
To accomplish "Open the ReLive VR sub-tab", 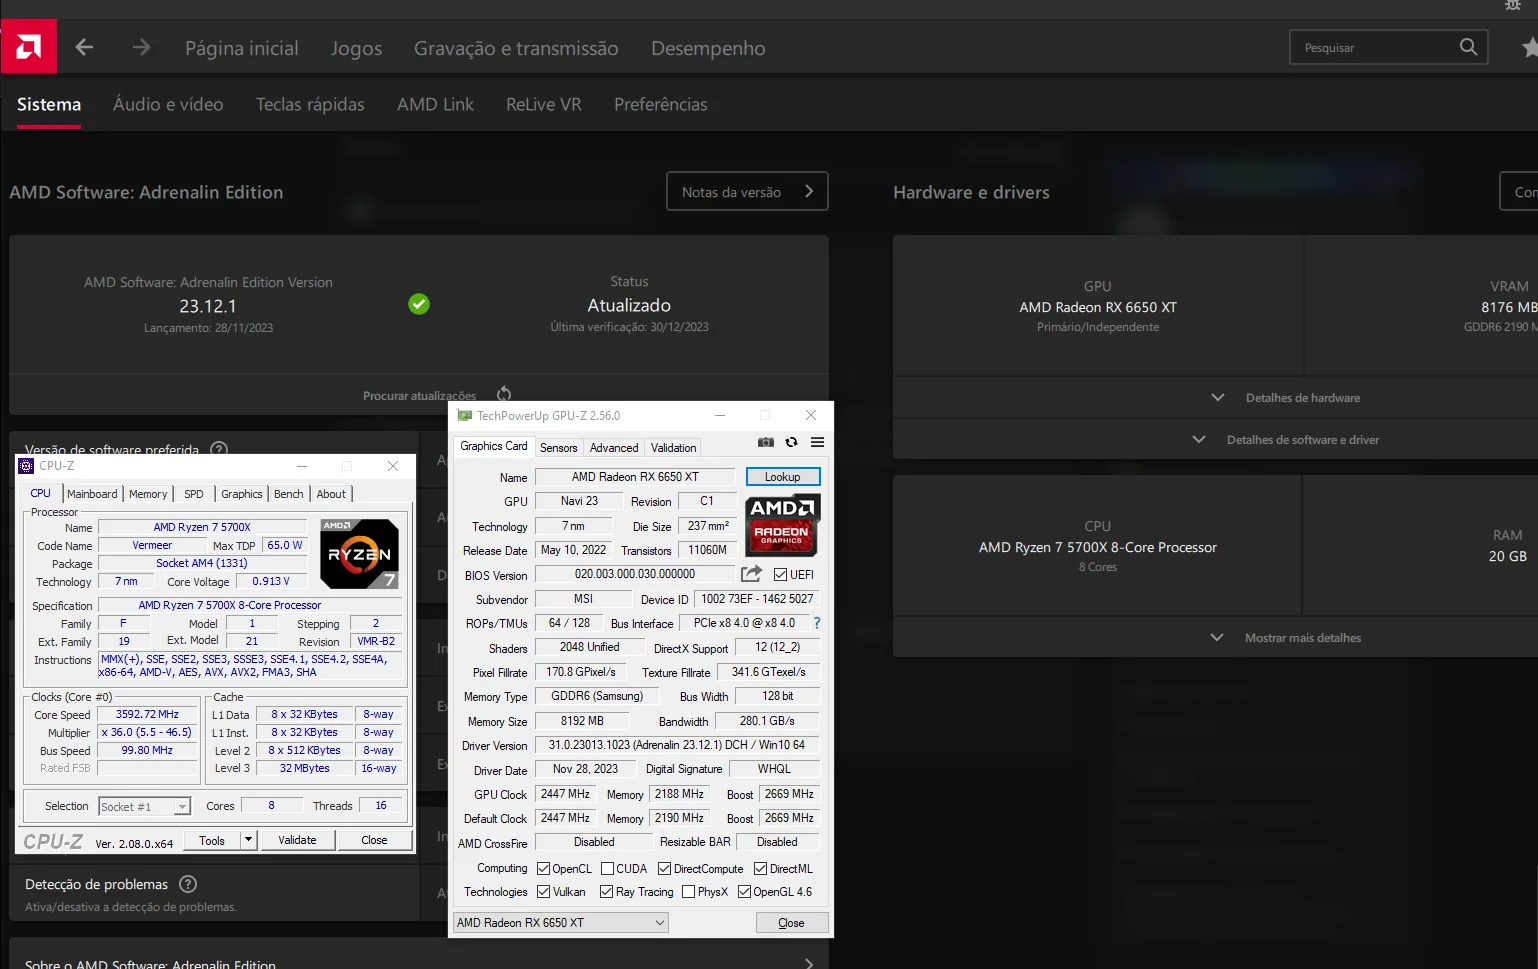I will coord(543,104).
